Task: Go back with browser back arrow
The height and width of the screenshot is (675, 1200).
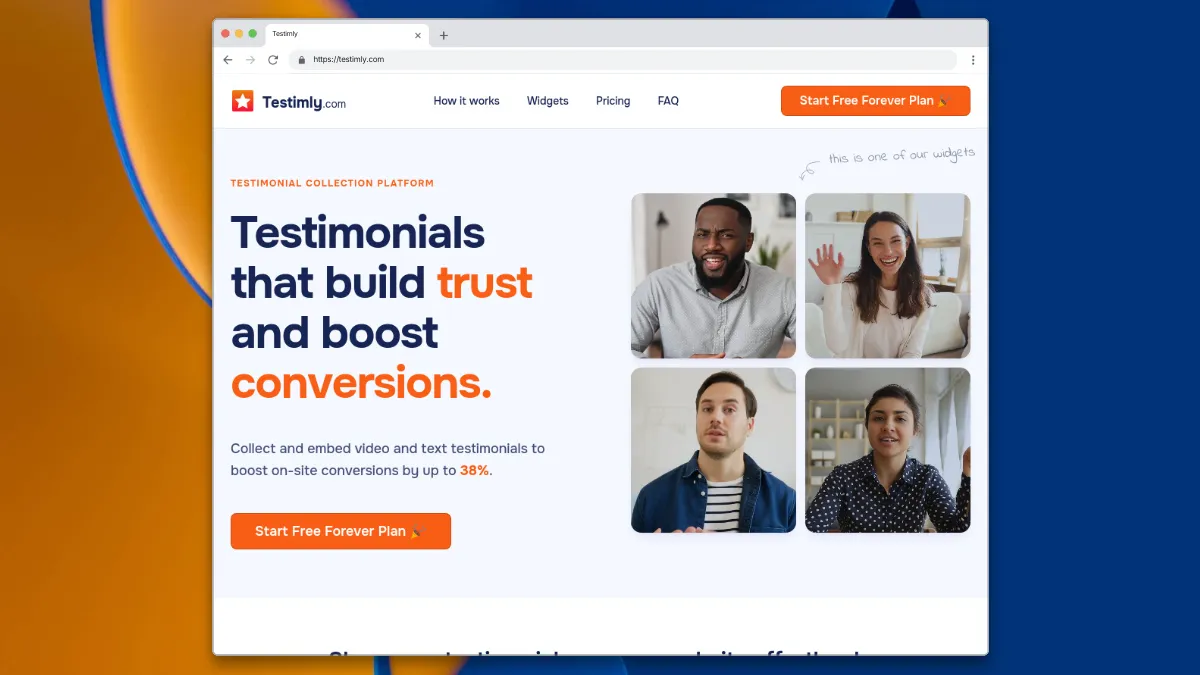Action: tap(228, 60)
